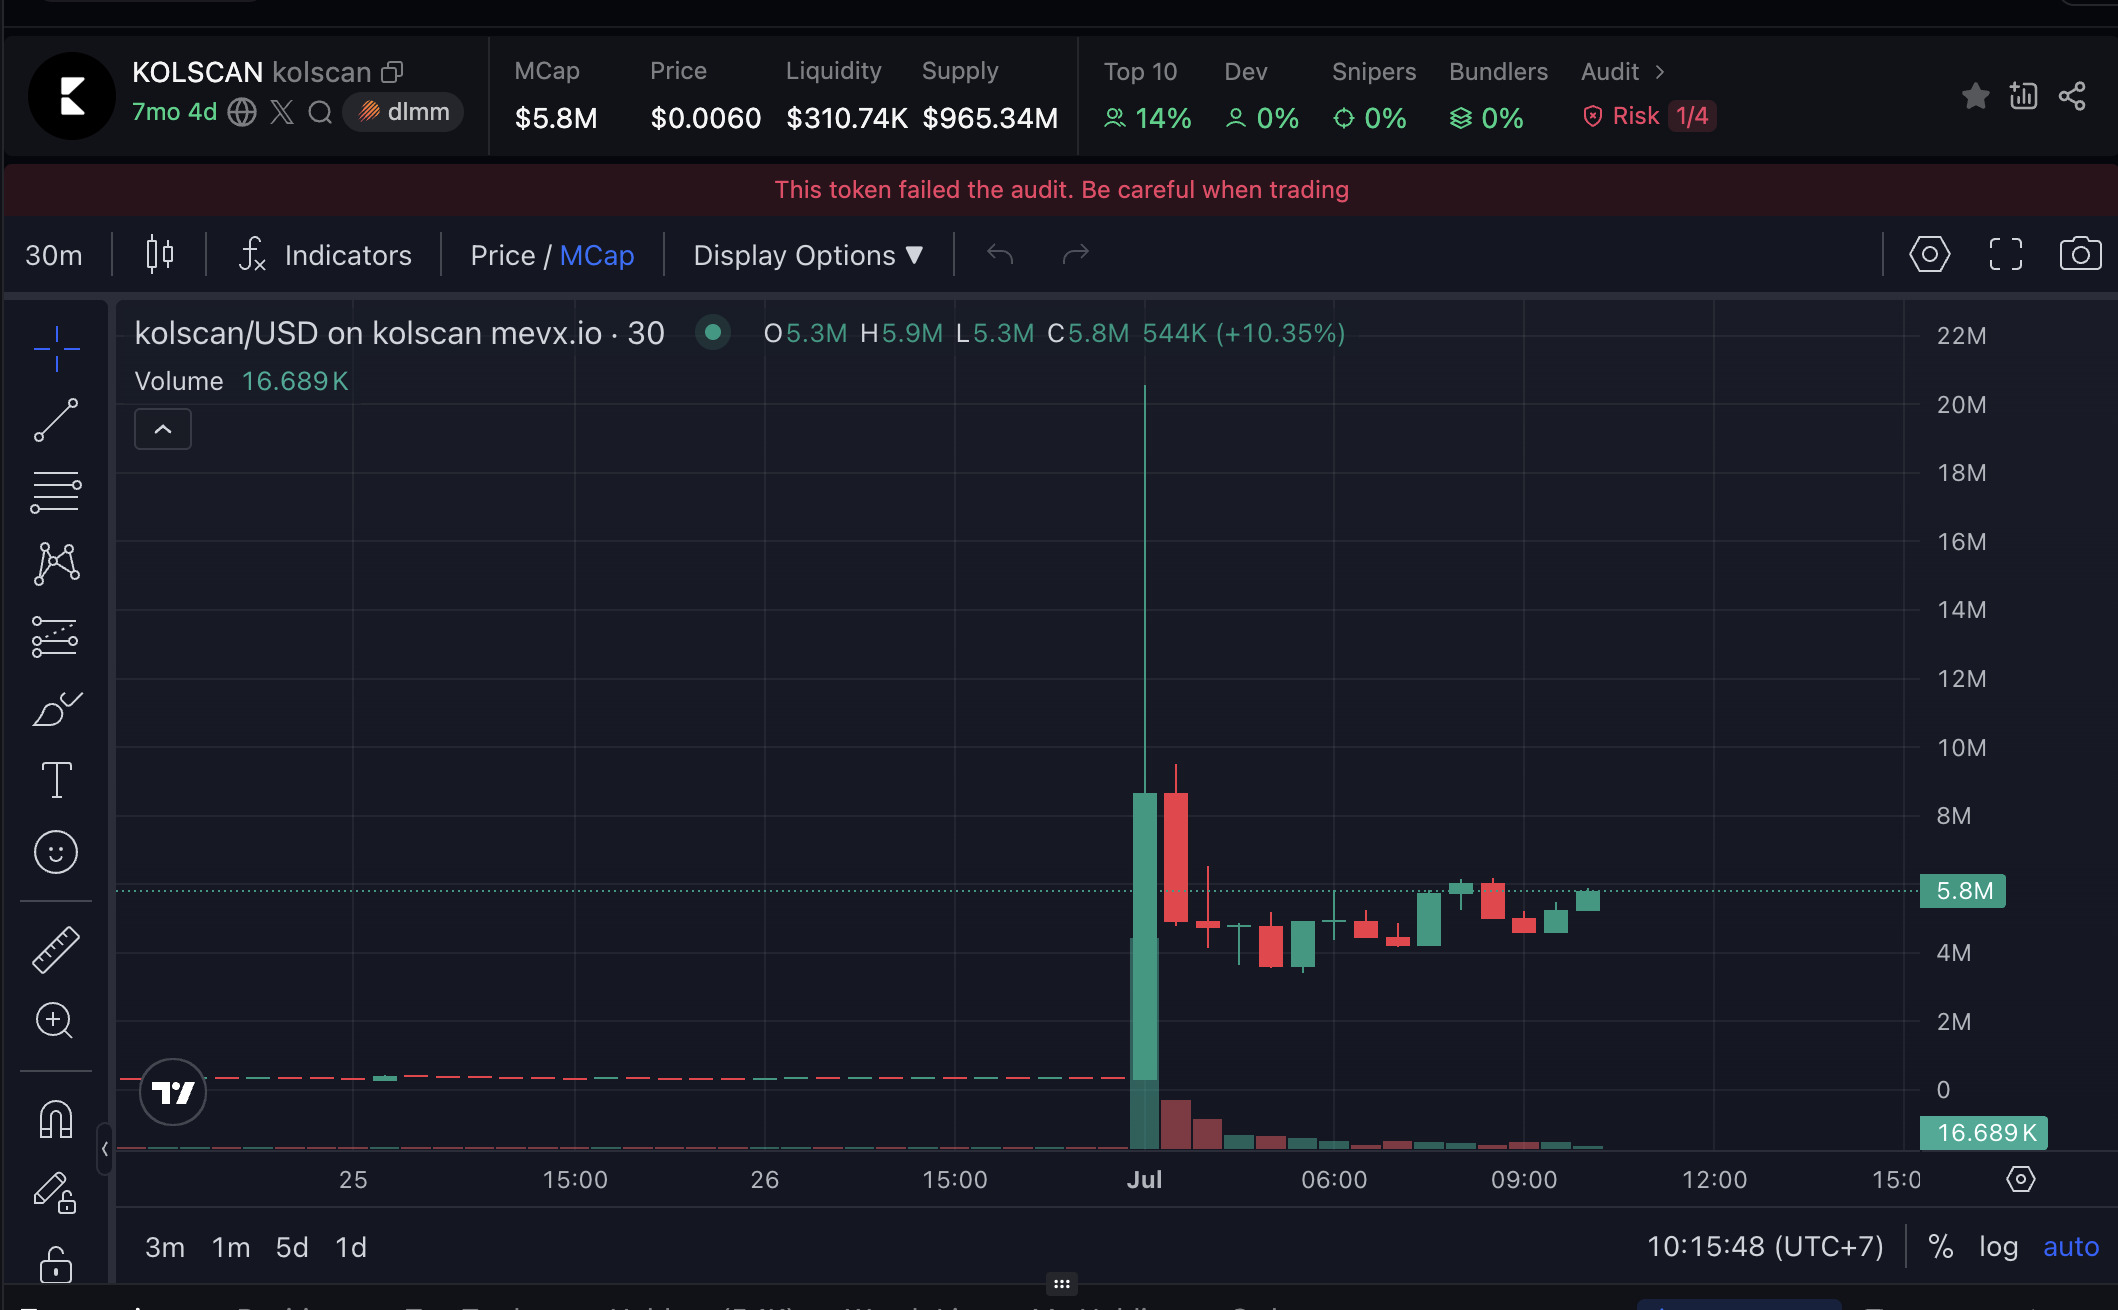This screenshot has width=2118, height=1310.
Task: Toggle auto scale mode
Action: coord(2071,1246)
